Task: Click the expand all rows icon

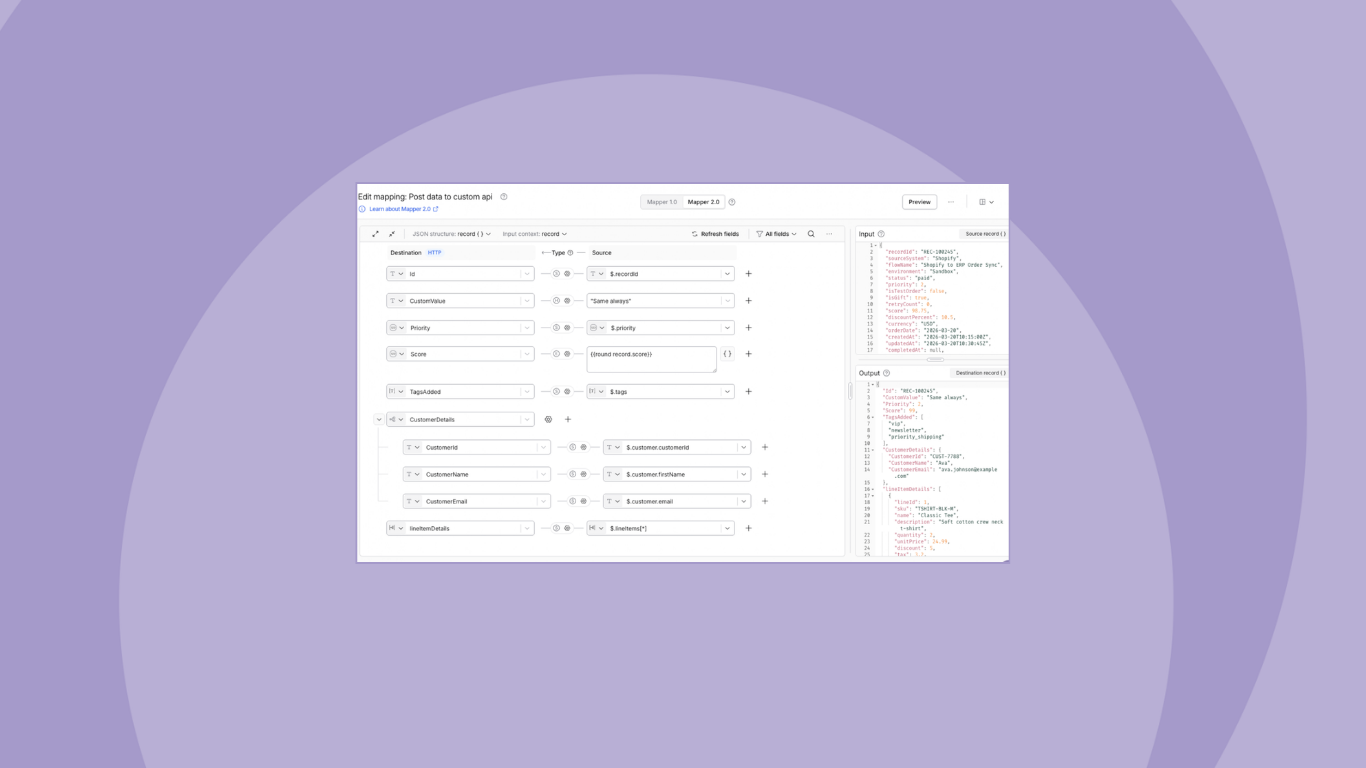Action: 376,234
